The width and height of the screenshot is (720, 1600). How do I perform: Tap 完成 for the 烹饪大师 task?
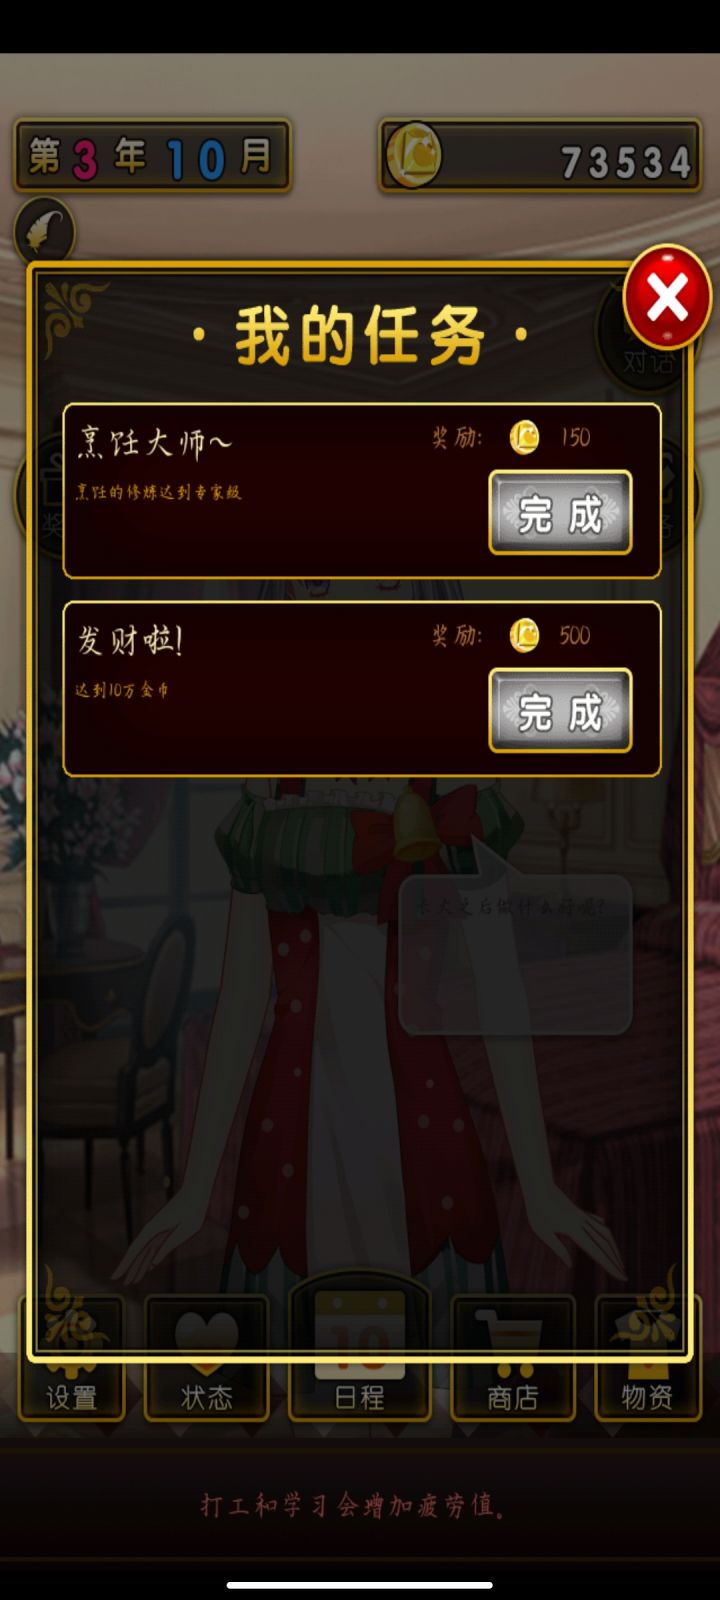tap(560, 513)
